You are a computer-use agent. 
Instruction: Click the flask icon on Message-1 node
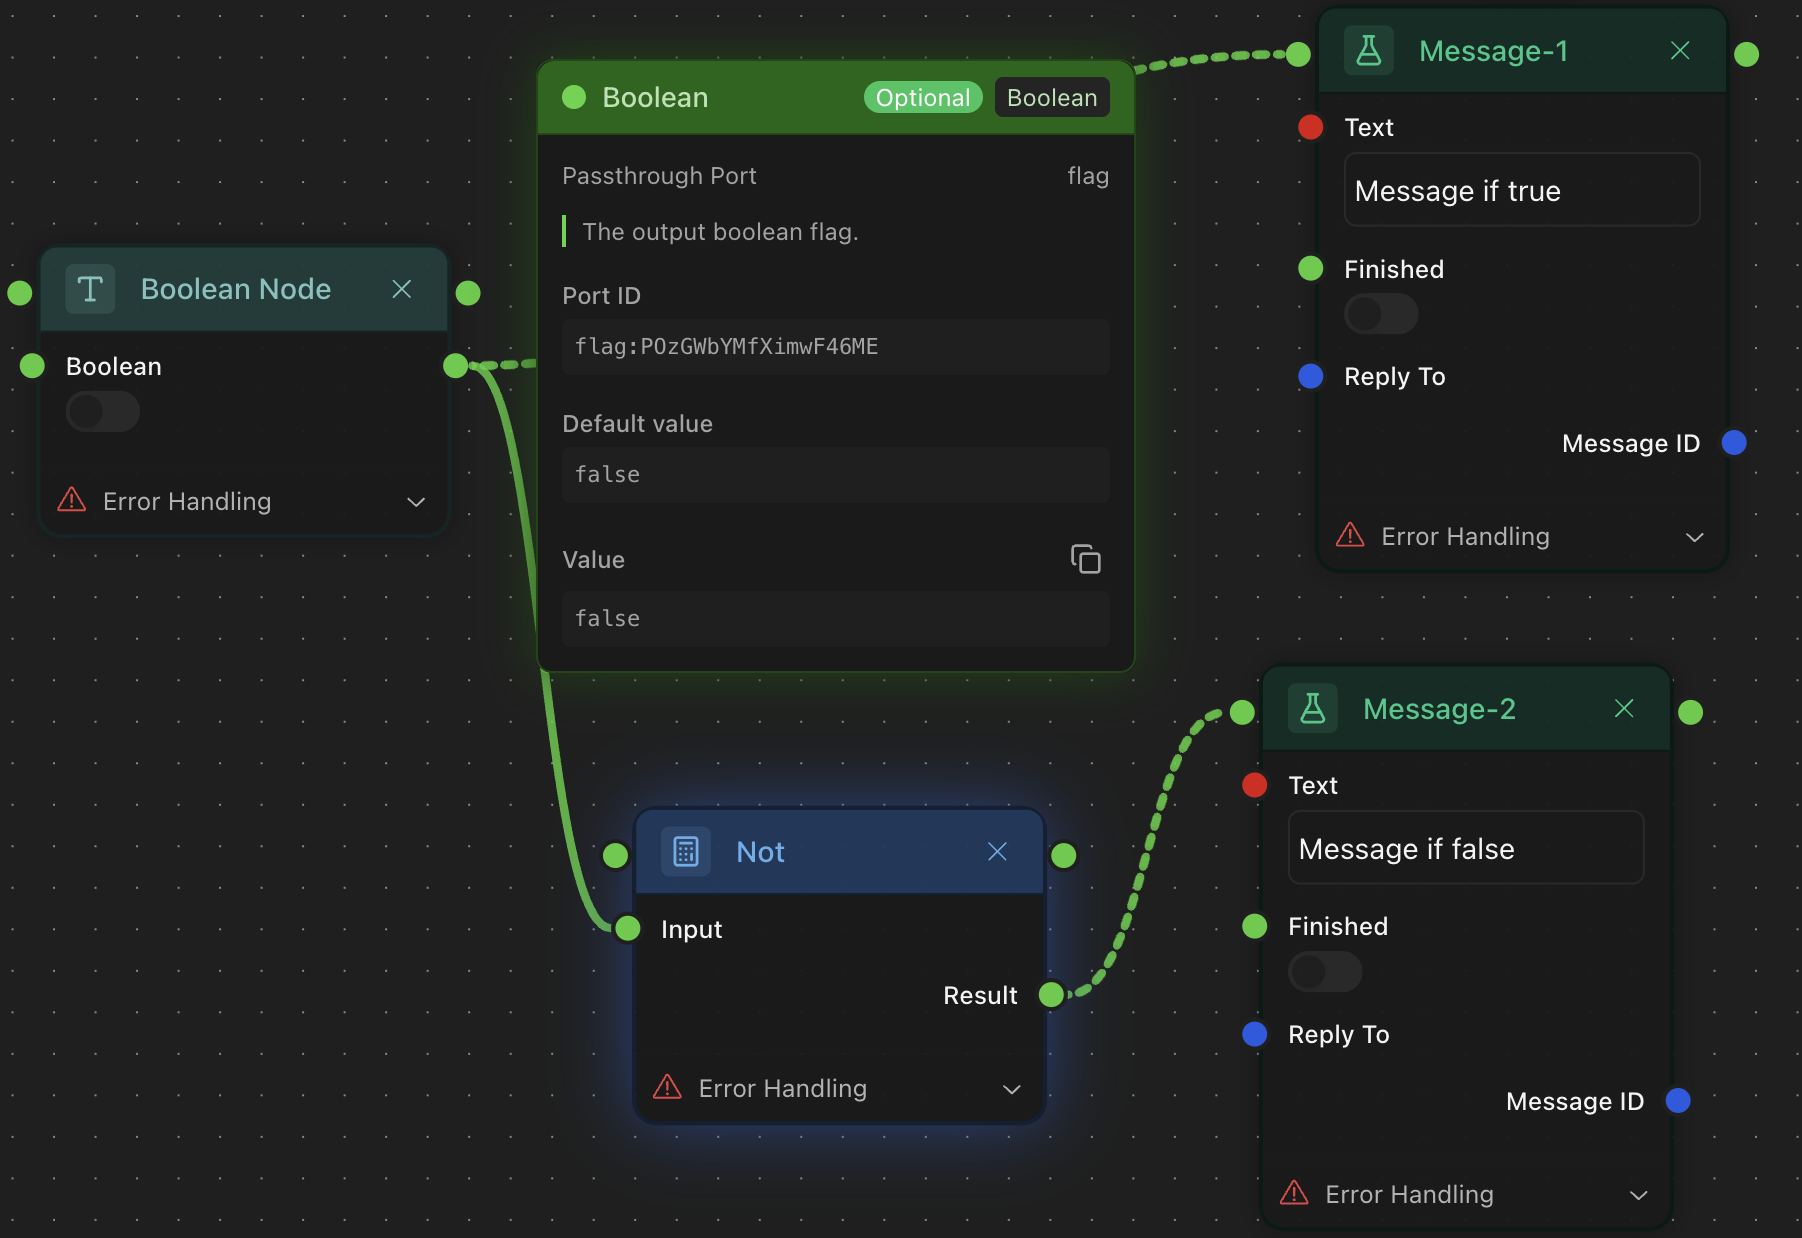[1368, 51]
